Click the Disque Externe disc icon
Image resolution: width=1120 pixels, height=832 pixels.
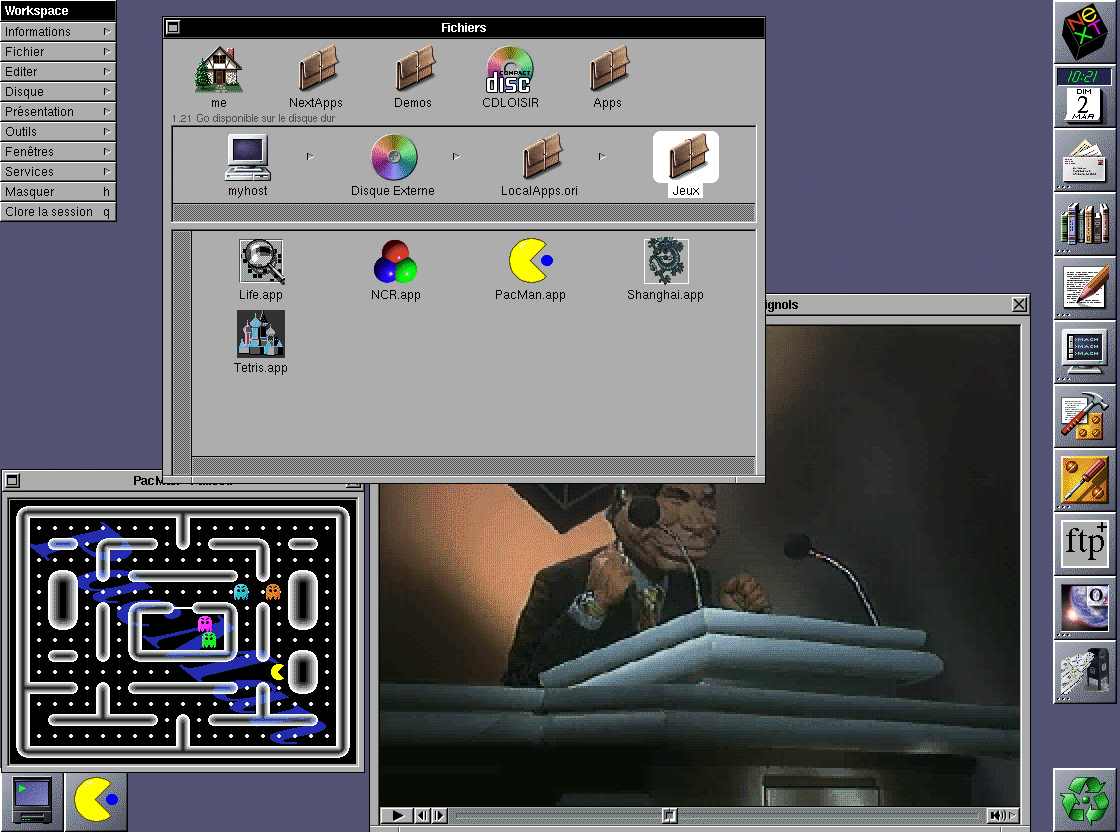[394, 157]
